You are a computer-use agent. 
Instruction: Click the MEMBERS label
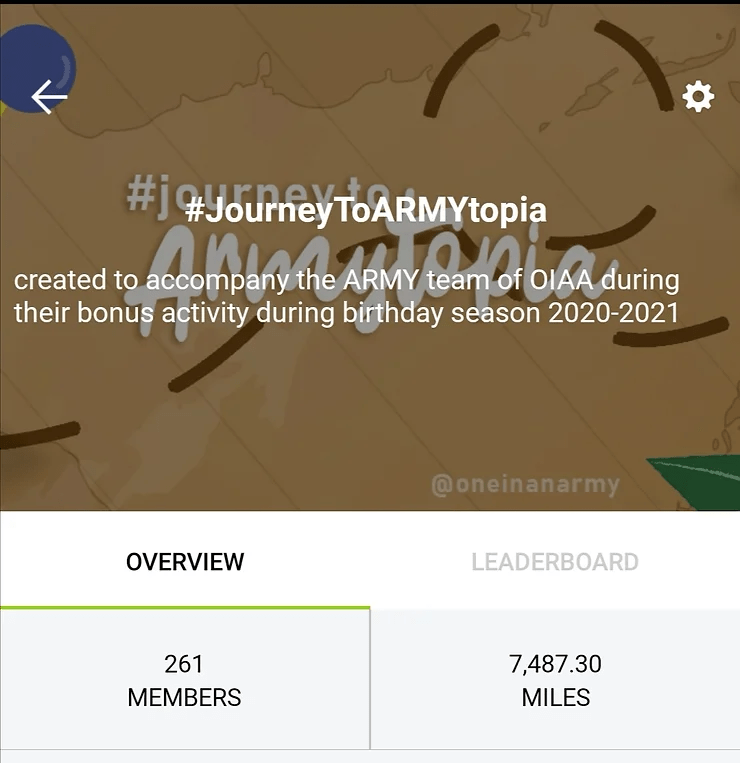(184, 697)
